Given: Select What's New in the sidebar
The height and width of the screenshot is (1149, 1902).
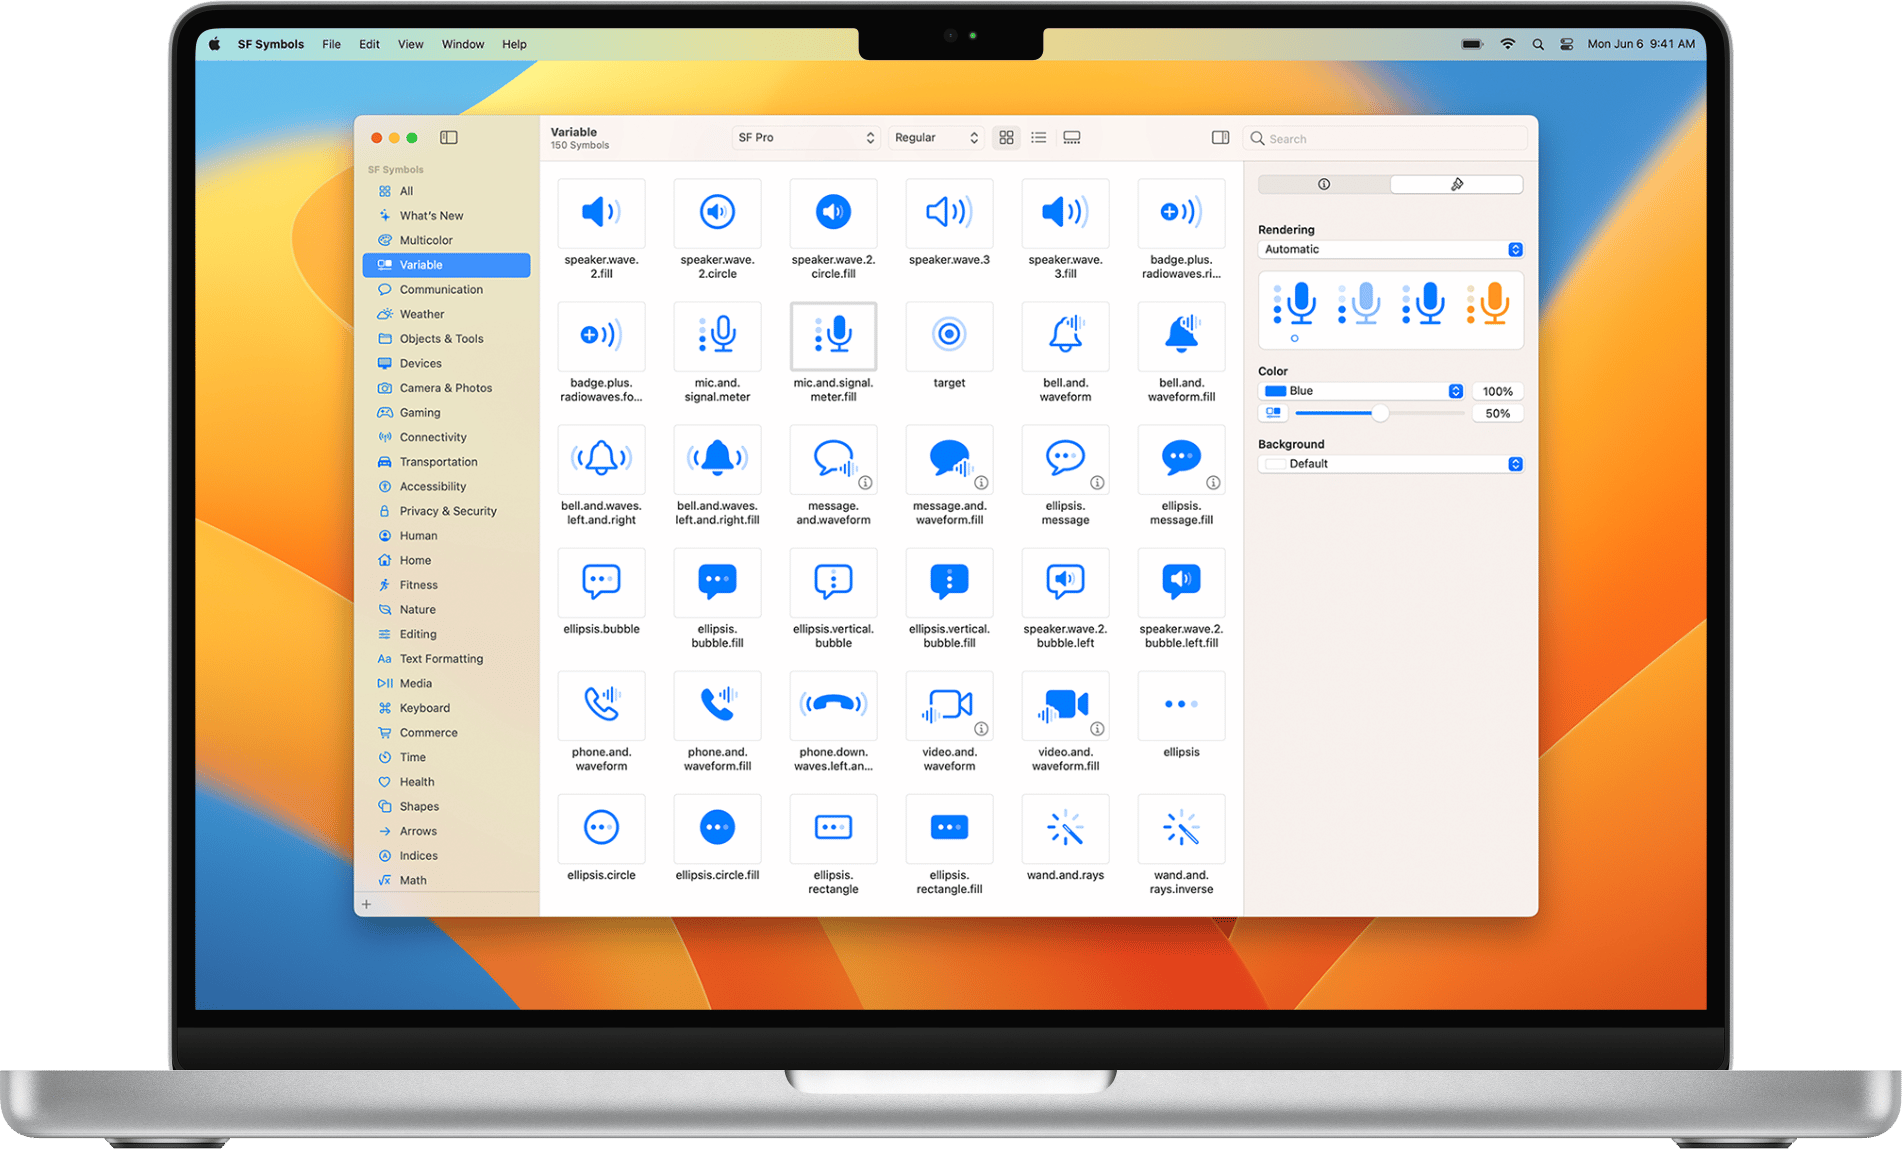Looking at the screenshot, I should [x=430, y=215].
